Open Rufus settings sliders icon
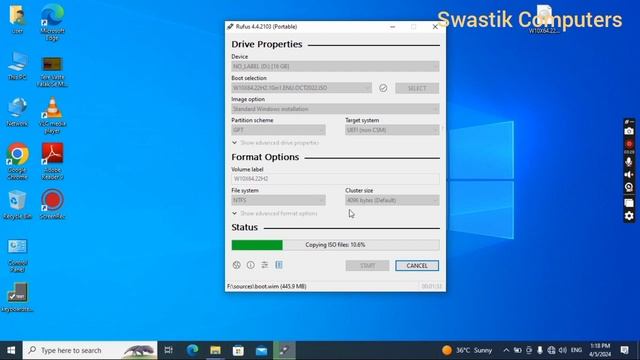Image resolution: width=640 pixels, height=360 pixels. 264,265
